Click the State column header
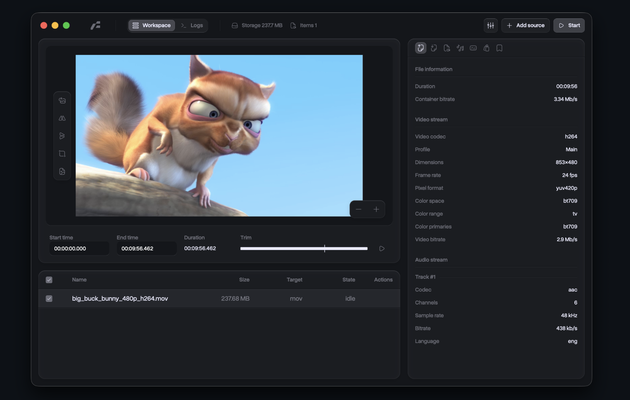This screenshot has height=400, width=630. click(x=349, y=280)
